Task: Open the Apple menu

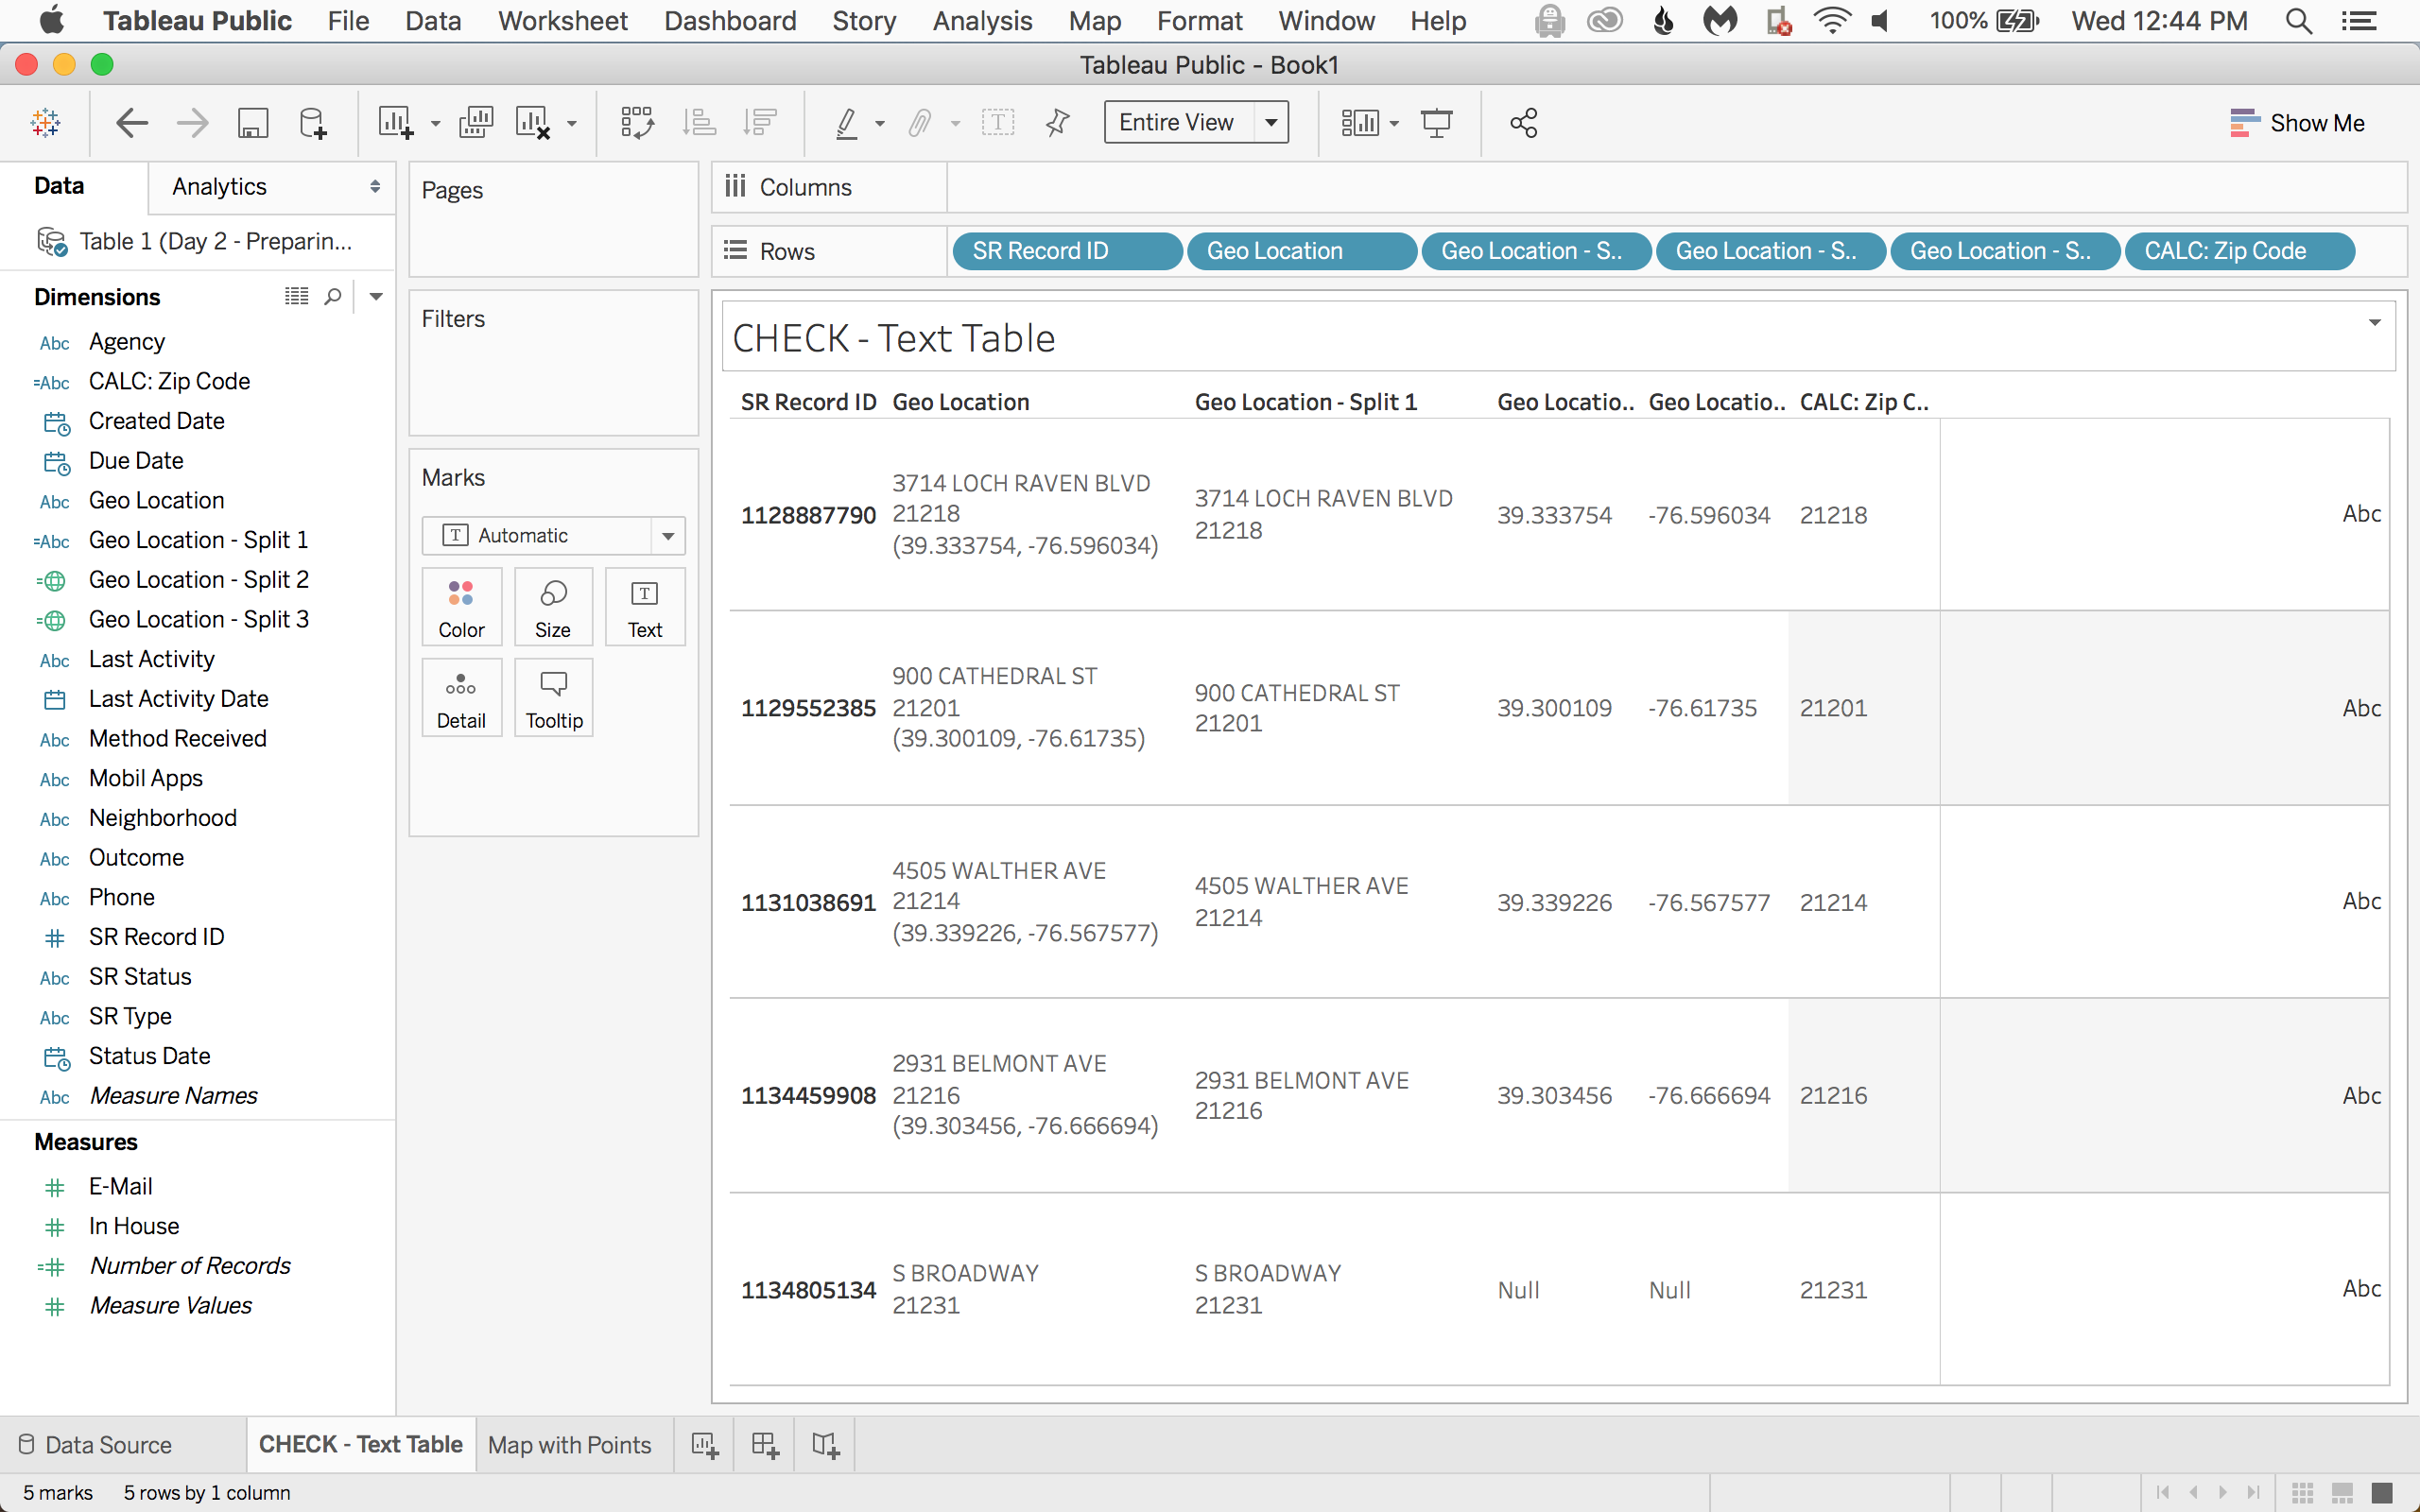Action: (x=52, y=20)
